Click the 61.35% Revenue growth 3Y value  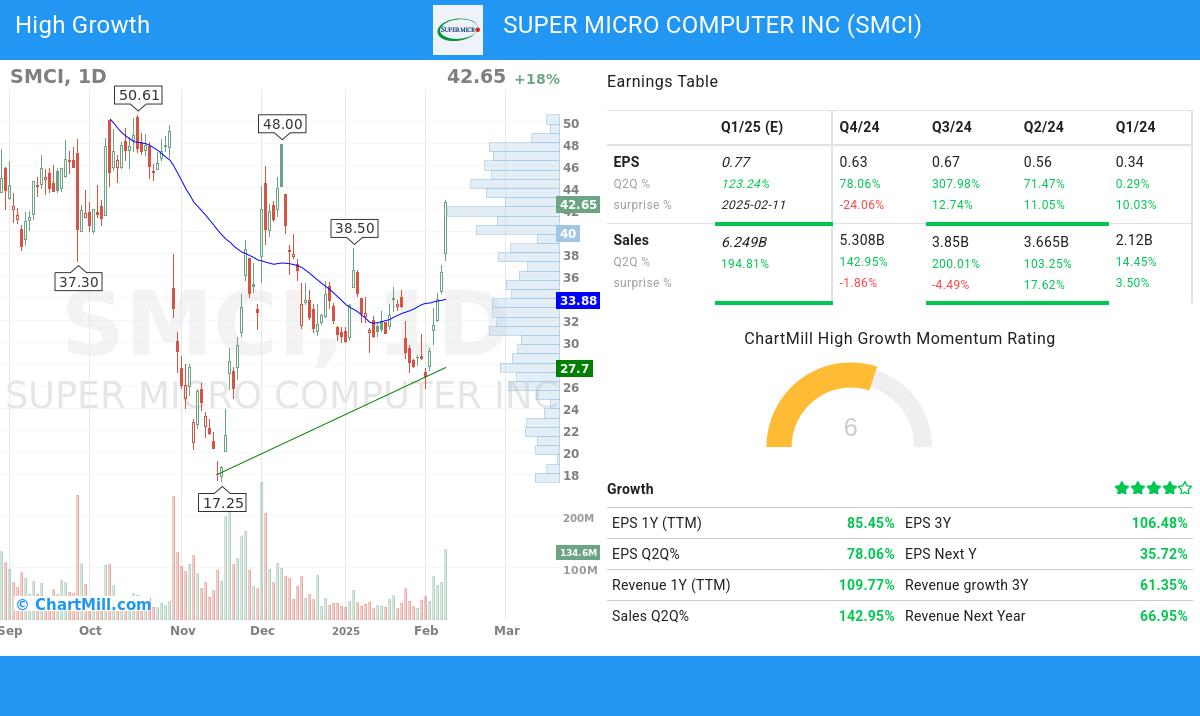point(1164,585)
